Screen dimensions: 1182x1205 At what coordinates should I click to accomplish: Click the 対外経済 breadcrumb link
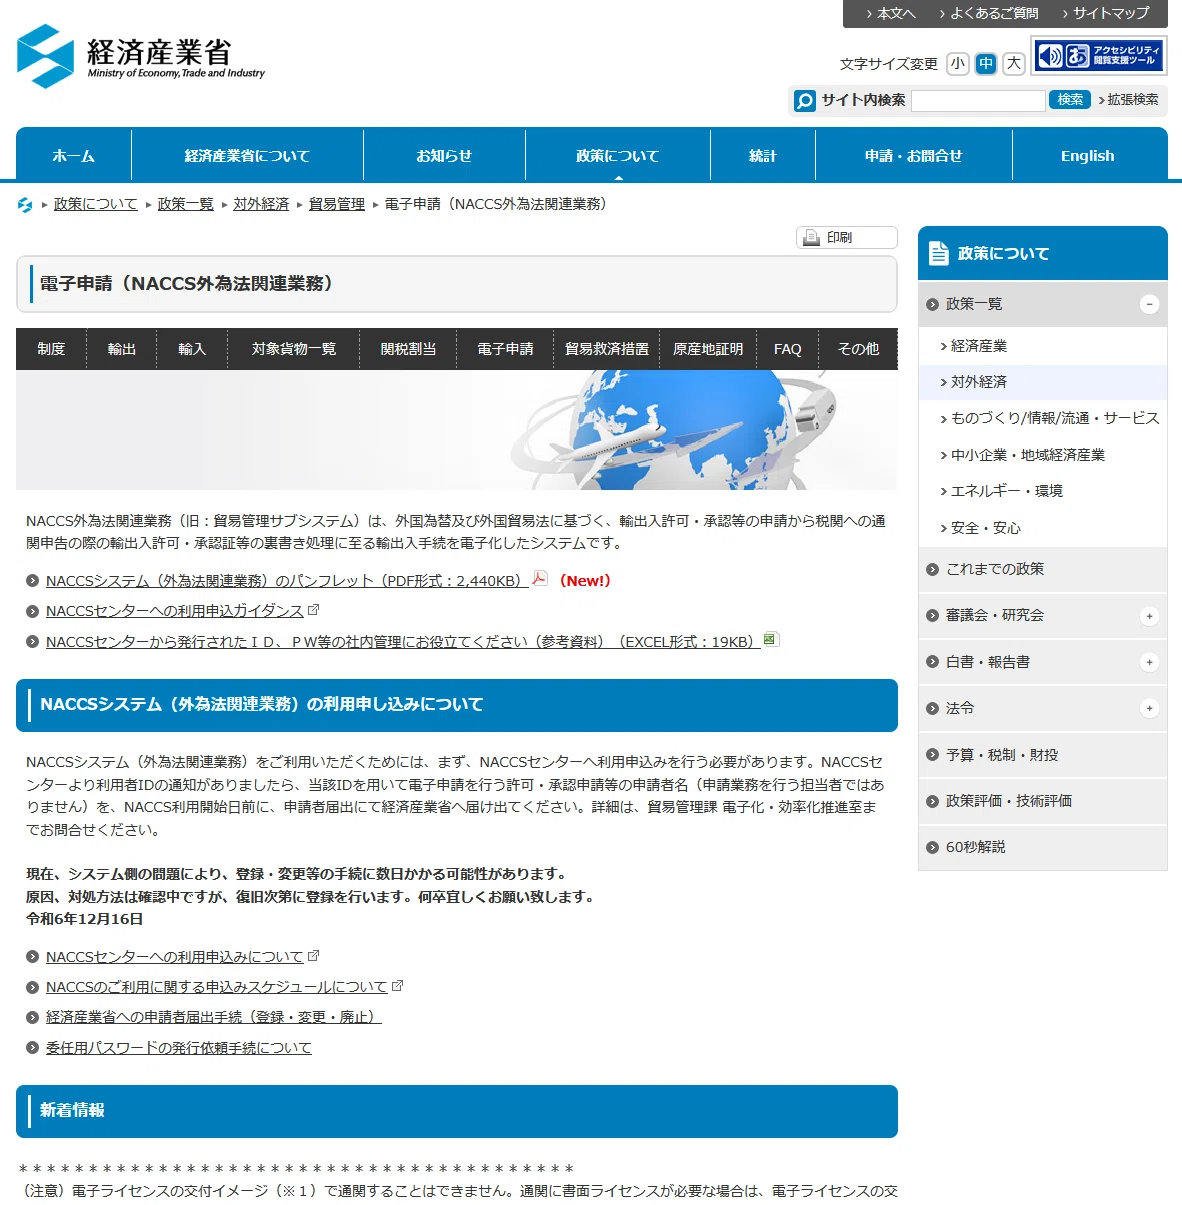click(x=261, y=204)
